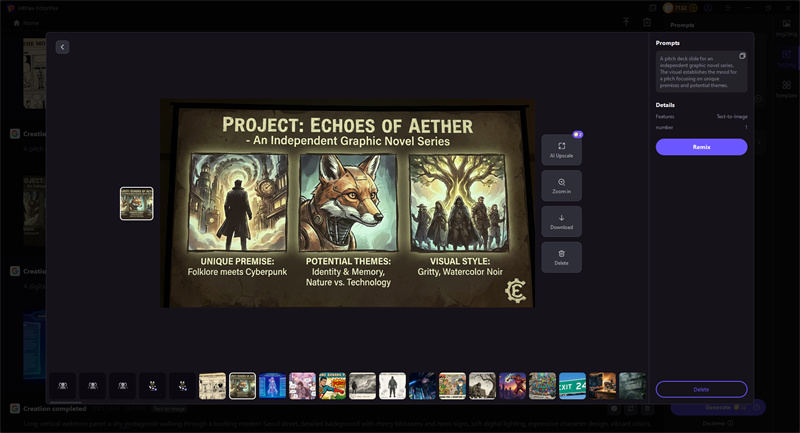Select the sepia comic page thumbnail in the filmstrip
This screenshot has width=800, height=433.
coord(212,386)
